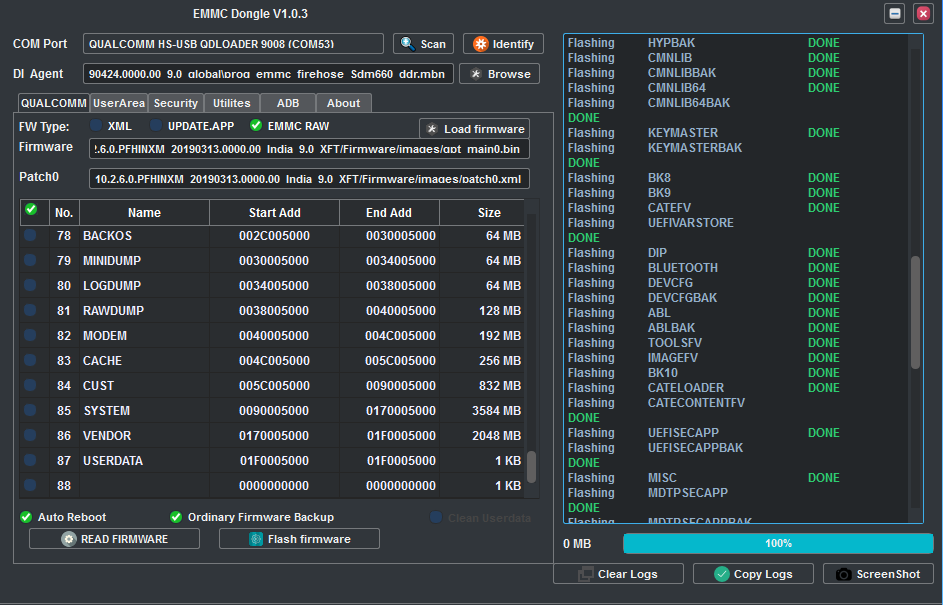Select the UPDATE.APP firmware type
Viewport: 943px width, 605px height.
156,125
